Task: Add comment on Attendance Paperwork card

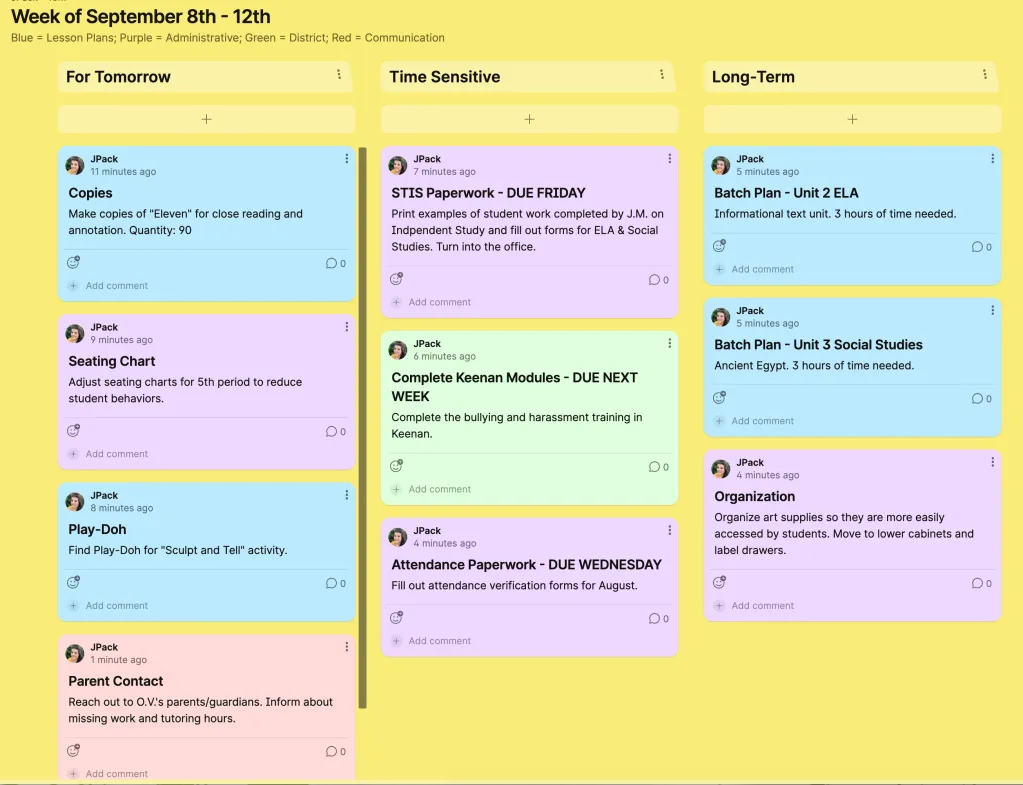Action: (x=432, y=641)
